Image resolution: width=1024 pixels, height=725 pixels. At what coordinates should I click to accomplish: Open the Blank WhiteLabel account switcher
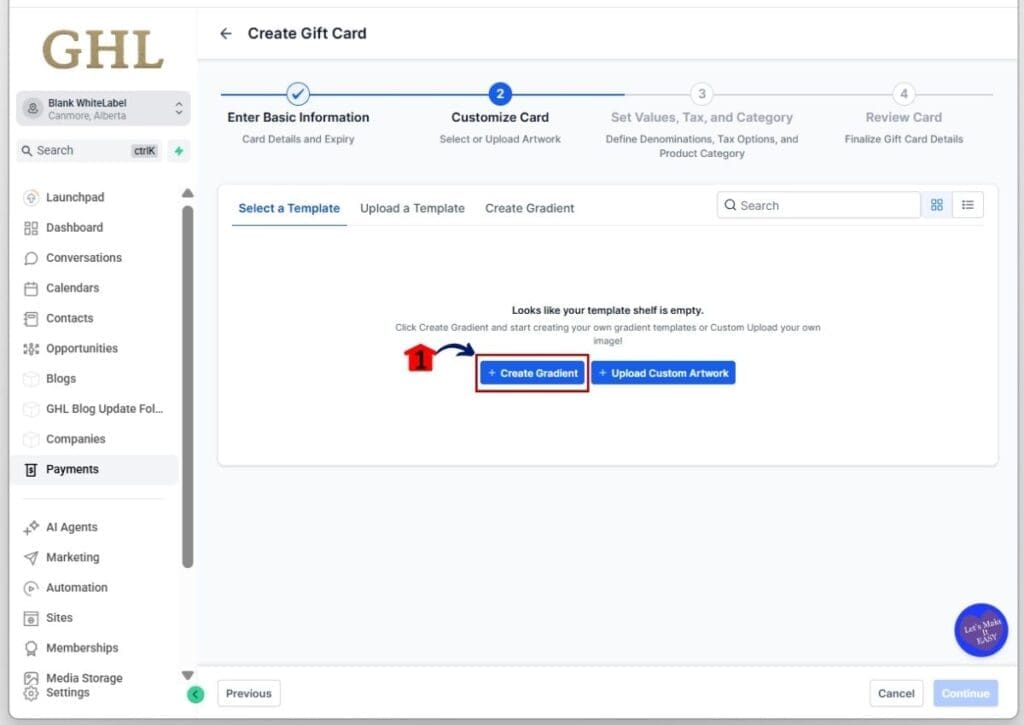[103, 109]
